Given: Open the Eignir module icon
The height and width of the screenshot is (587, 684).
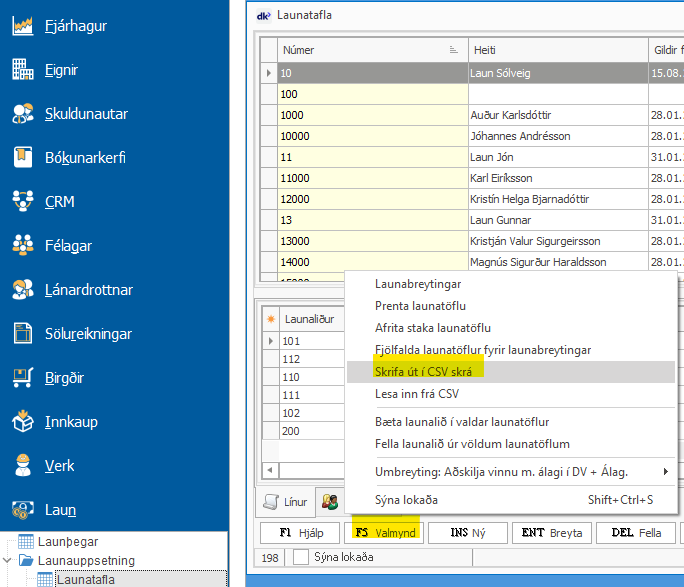Looking at the screenshot, I should click(23, 70).
